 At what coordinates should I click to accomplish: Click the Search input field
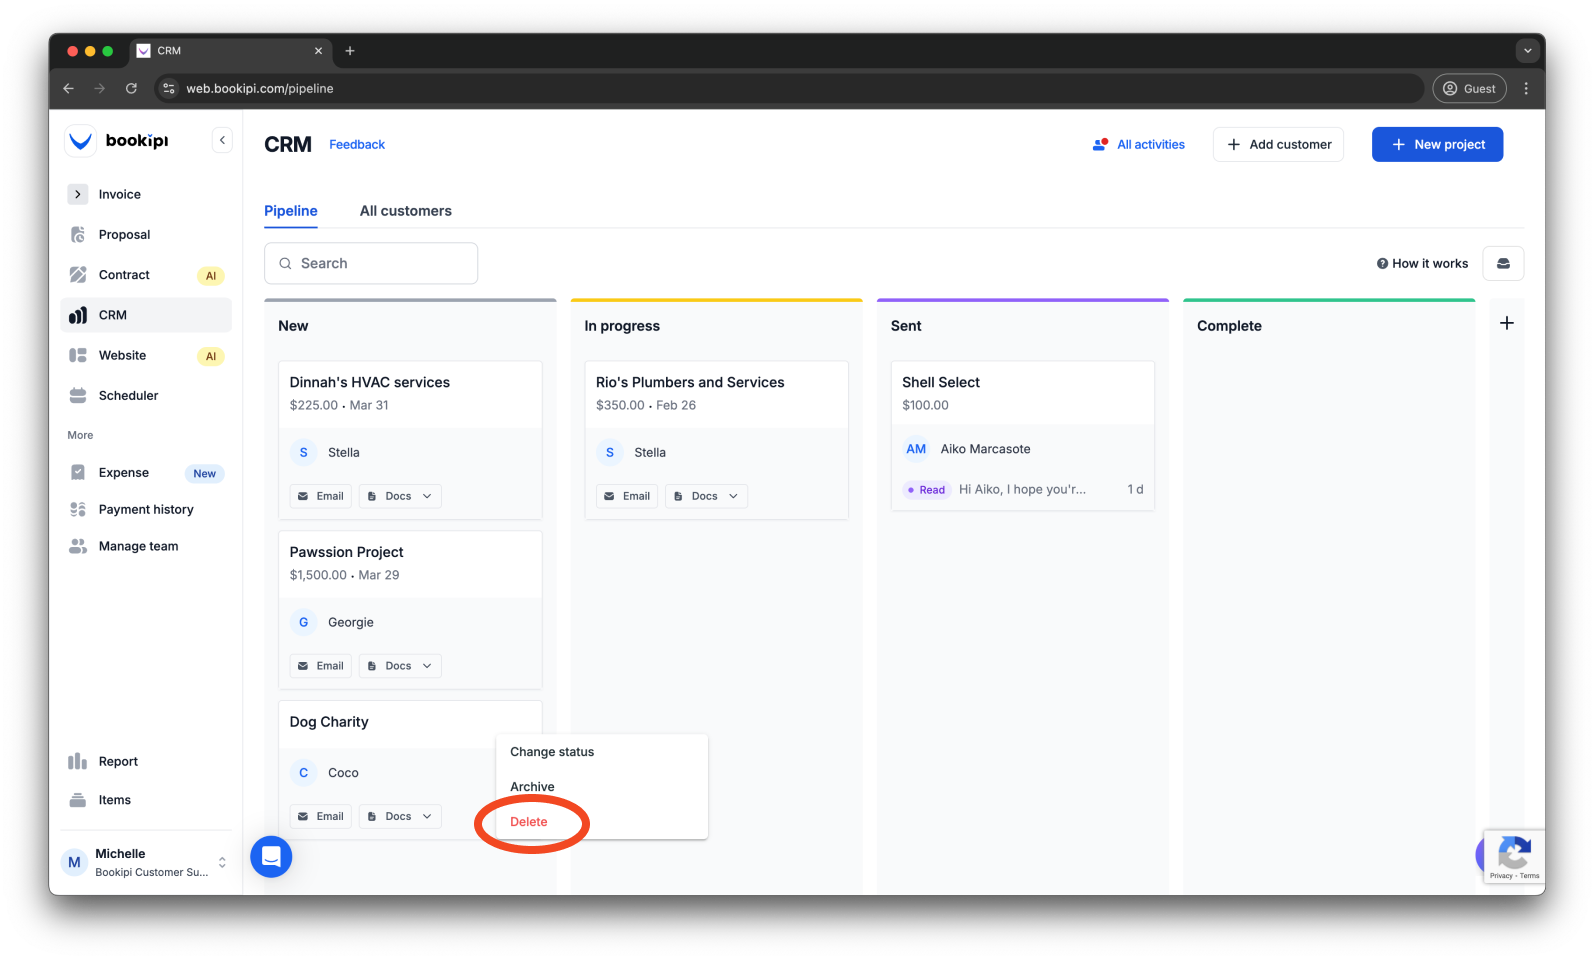371,263
